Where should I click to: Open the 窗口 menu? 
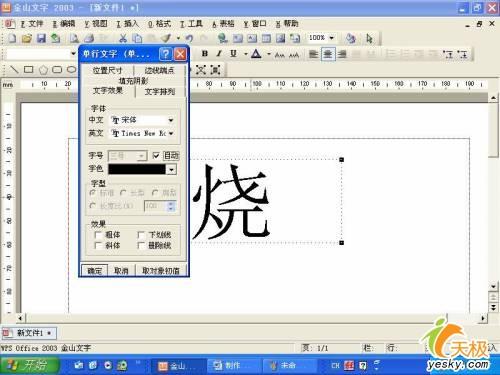[x=255, y=24]
